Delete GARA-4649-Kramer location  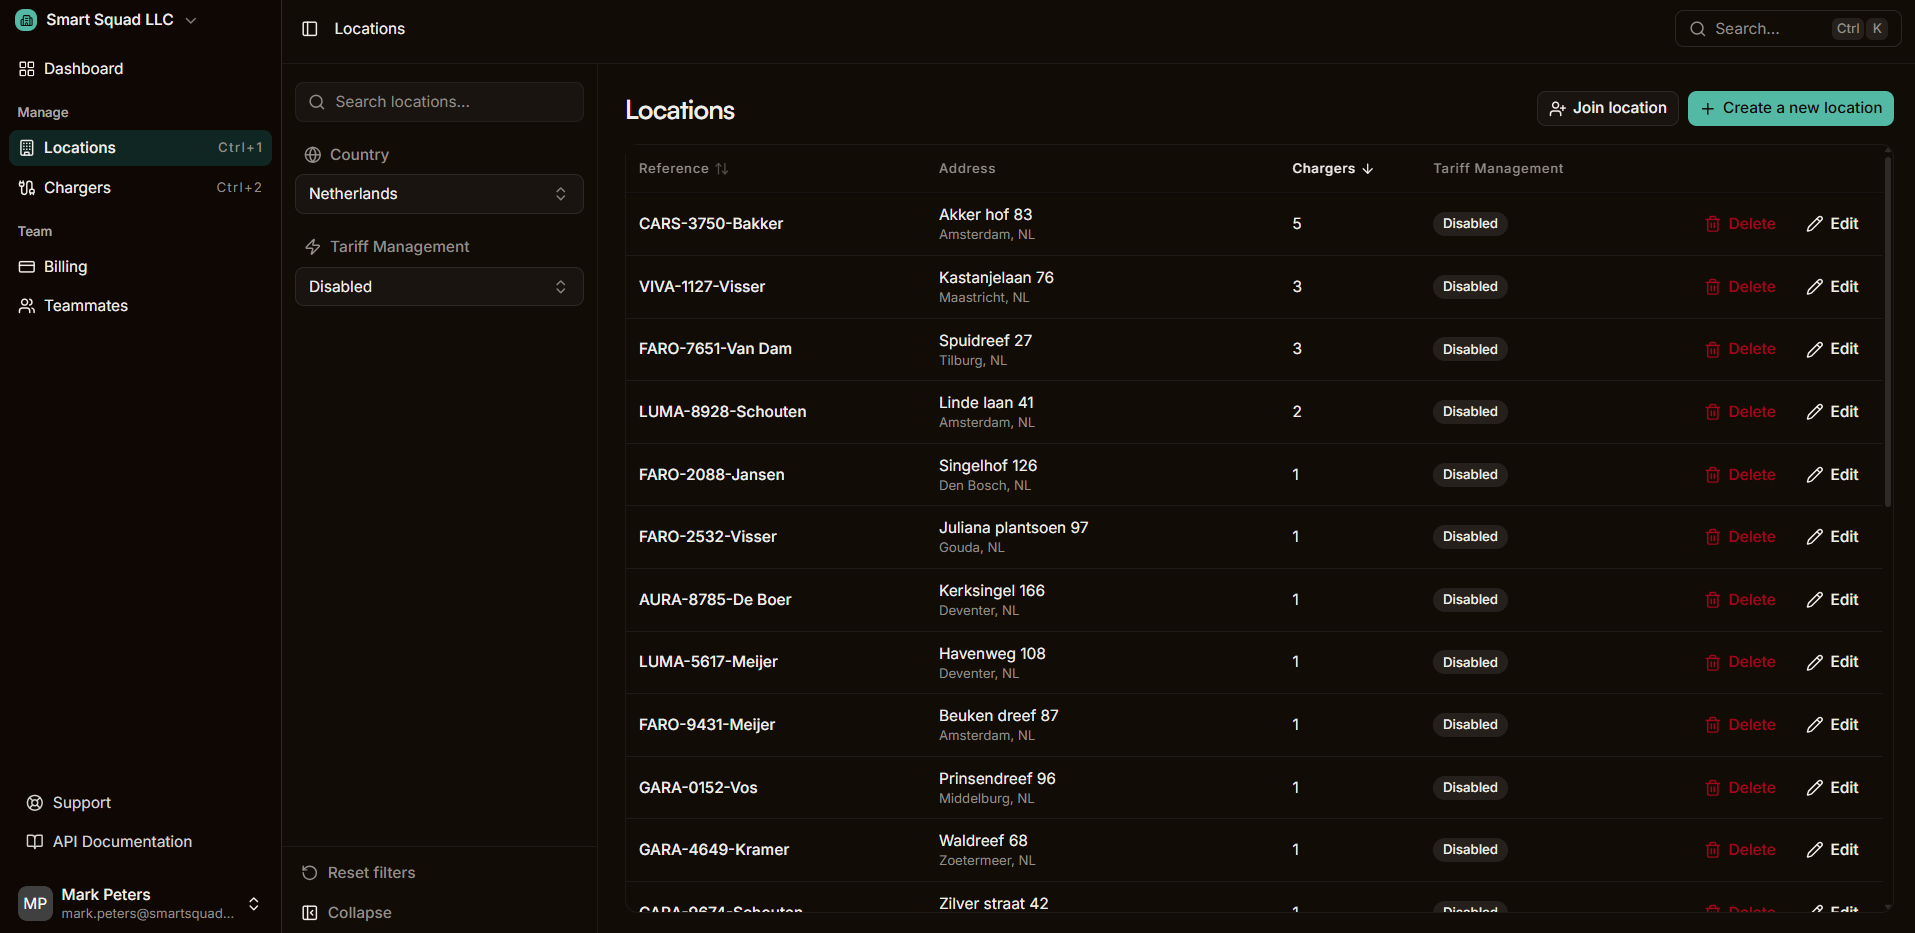[1740, 850]
